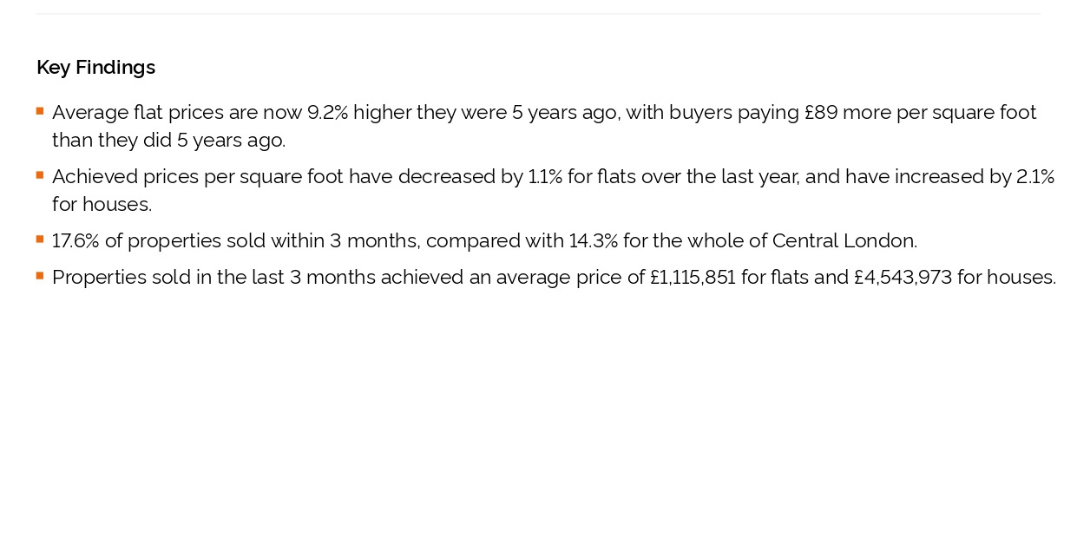Screen dimensions: 1080x540
Task: Click the £1,115,851 flat price
Action: tap(693, 278)
